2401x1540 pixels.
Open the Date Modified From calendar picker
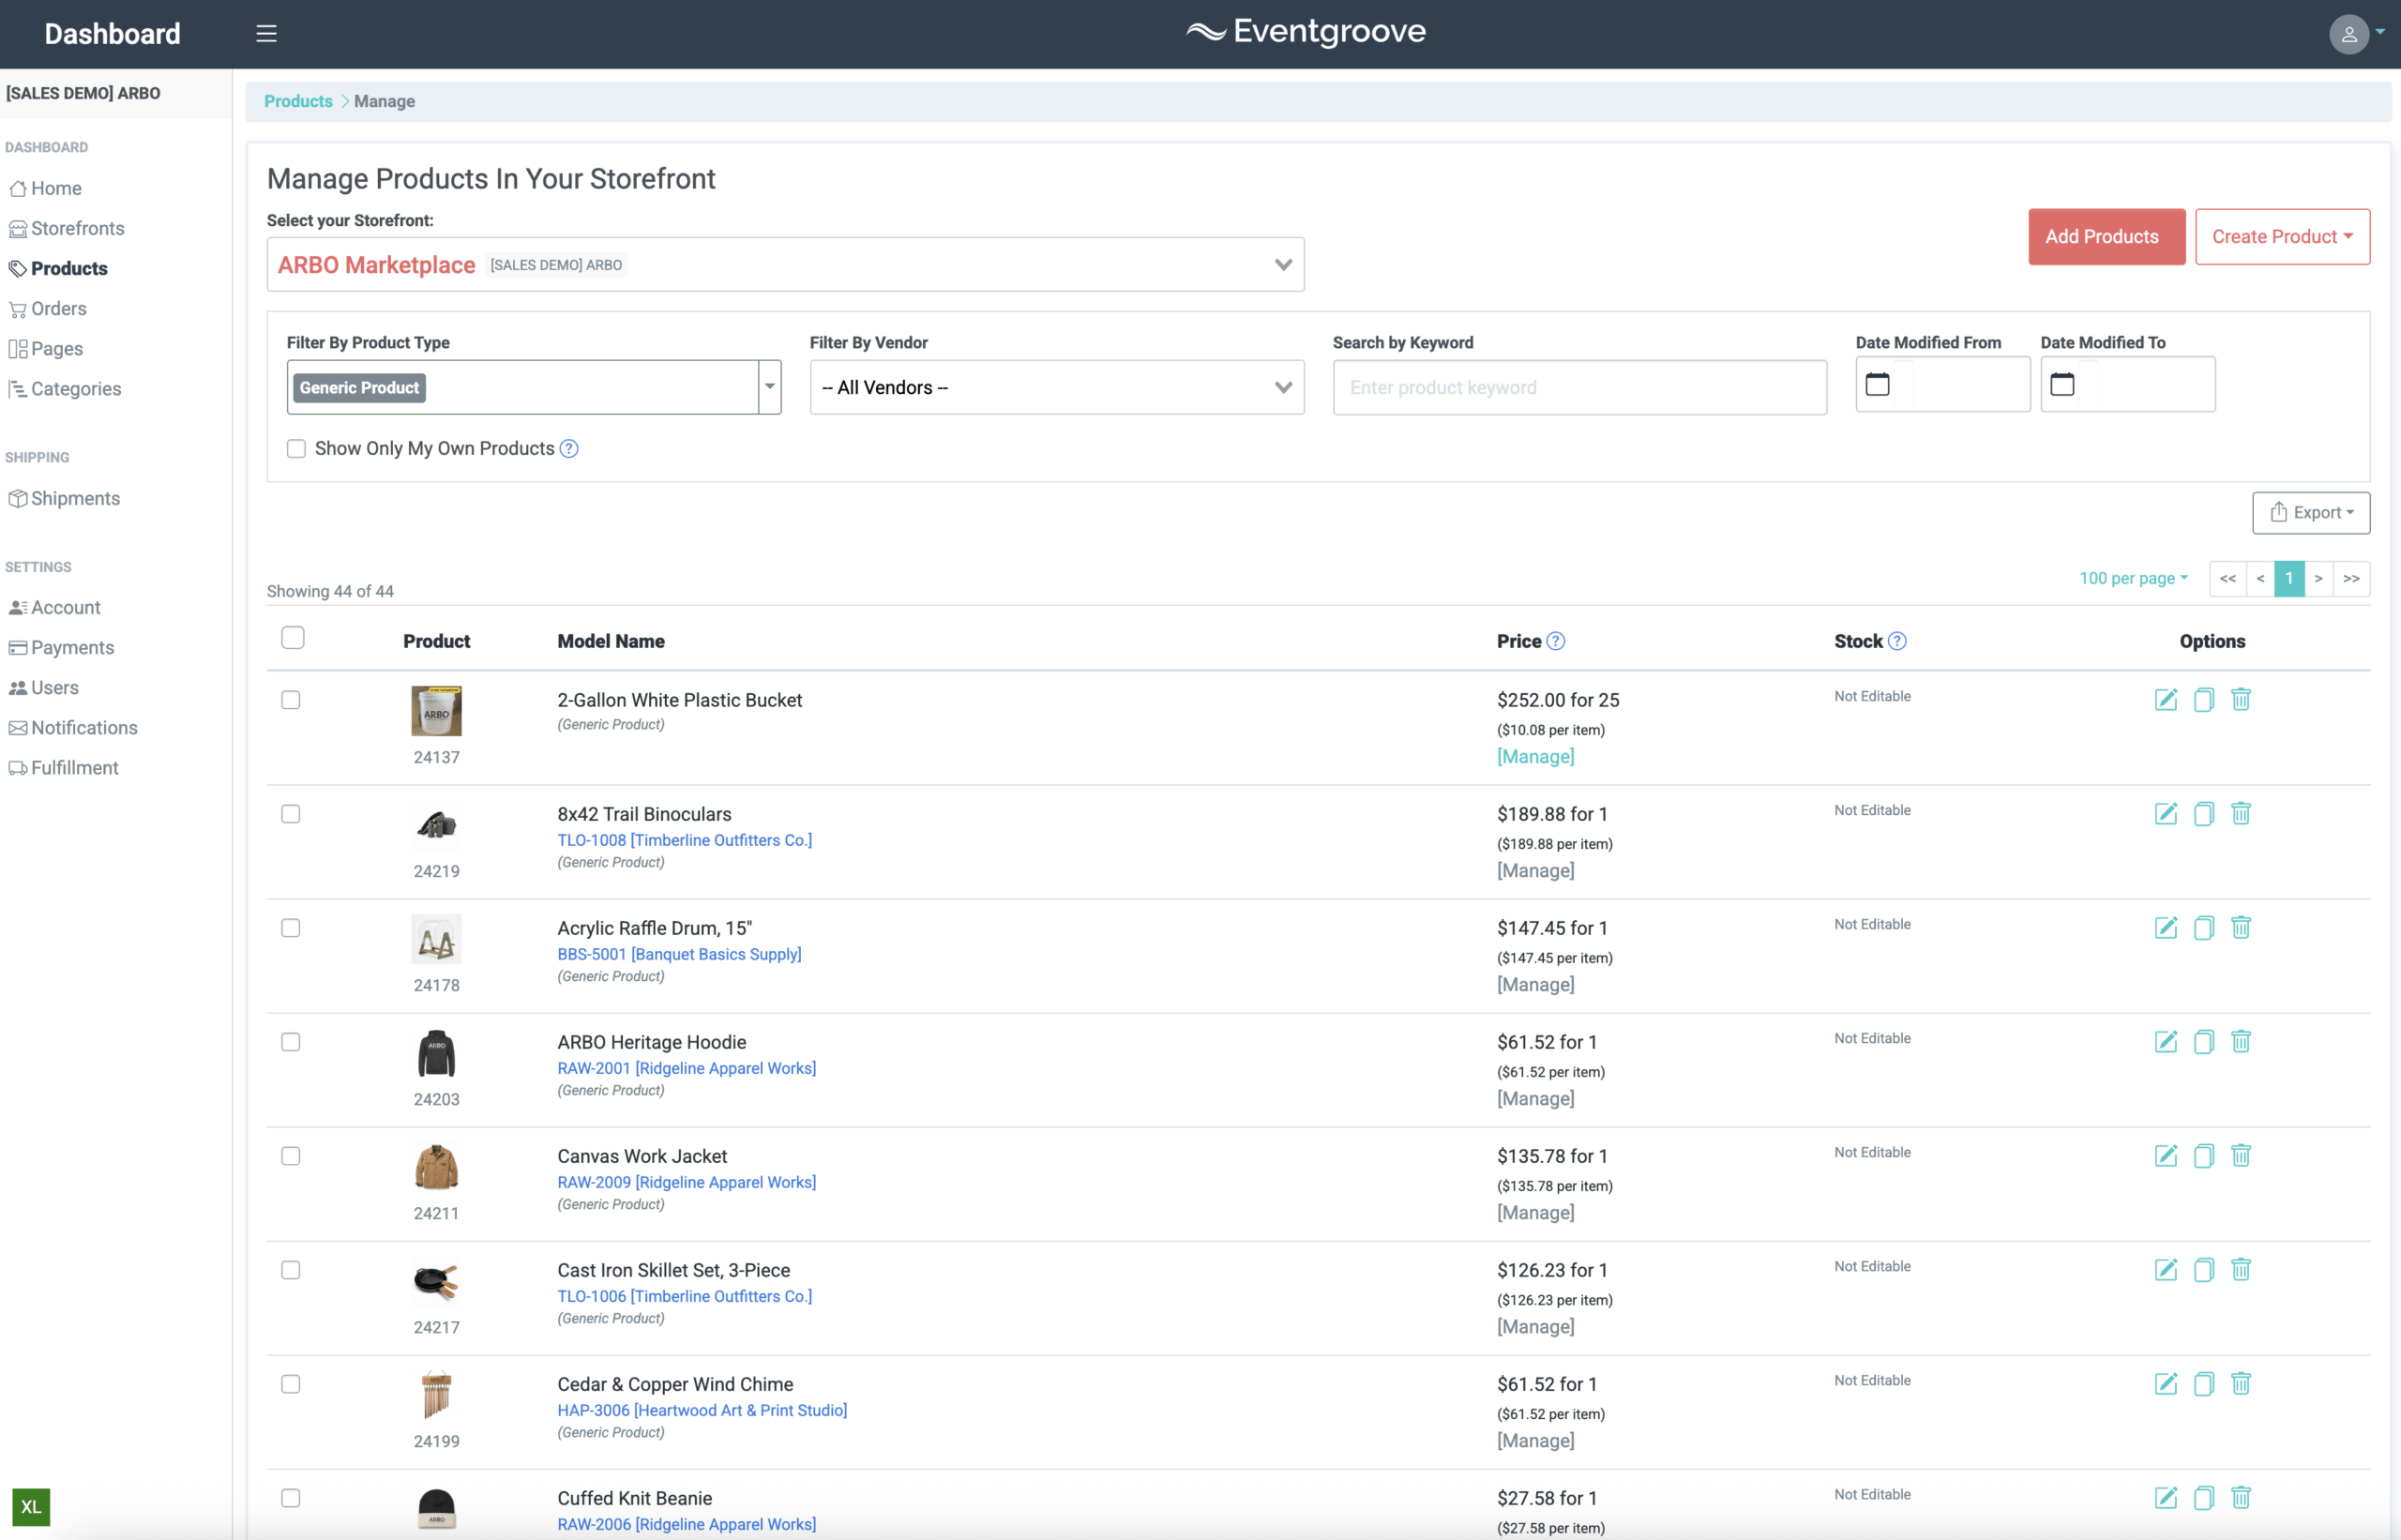coord(1877,384)
